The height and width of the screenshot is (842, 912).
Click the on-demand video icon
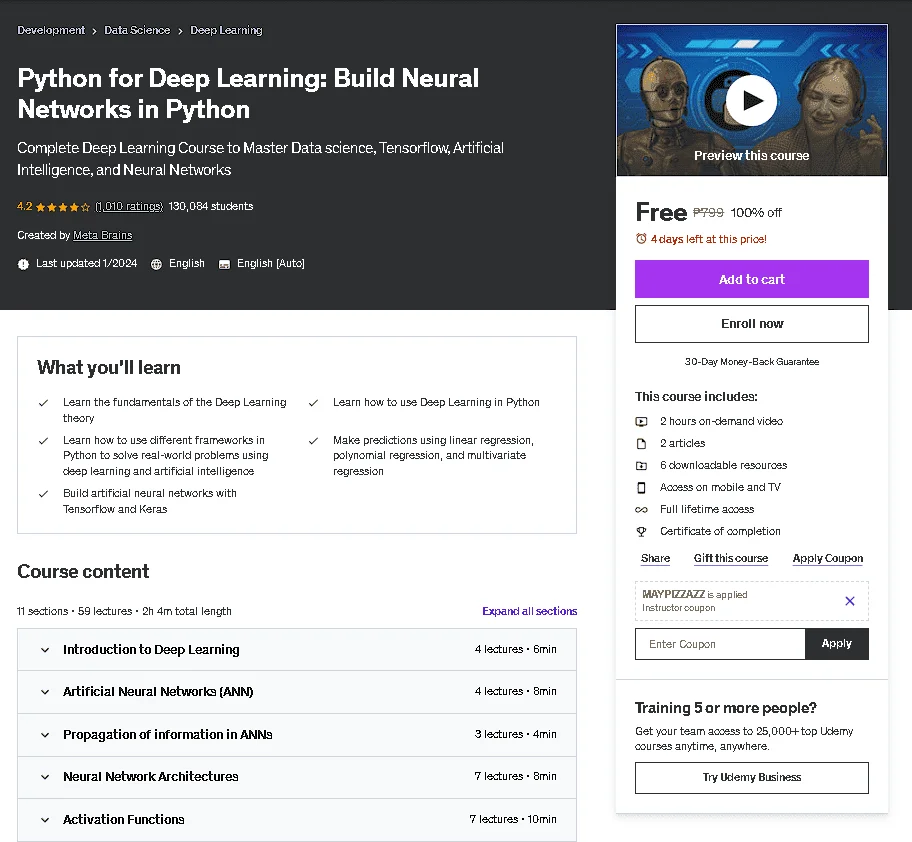click(641, 422)
